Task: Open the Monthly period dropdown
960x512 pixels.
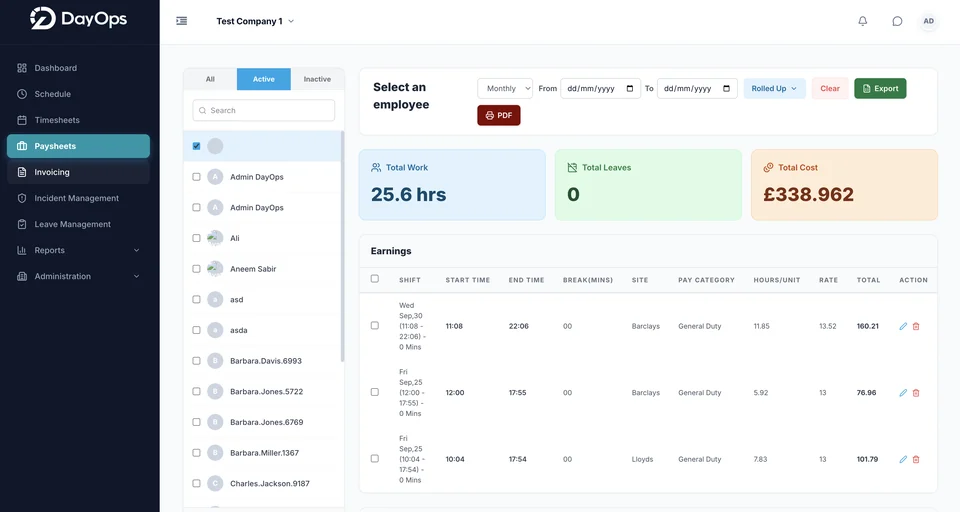Action: [505, 88]
